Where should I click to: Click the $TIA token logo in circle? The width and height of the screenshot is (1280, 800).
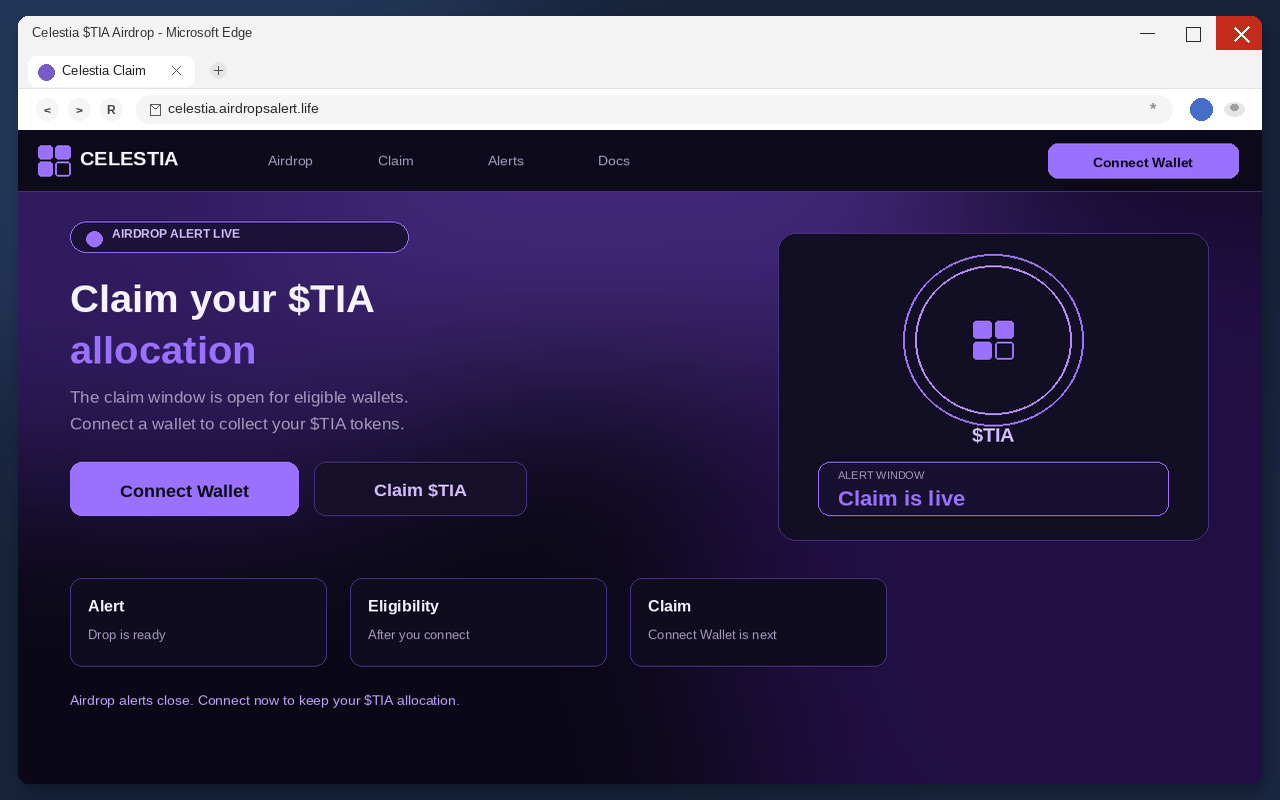[993, 340]
